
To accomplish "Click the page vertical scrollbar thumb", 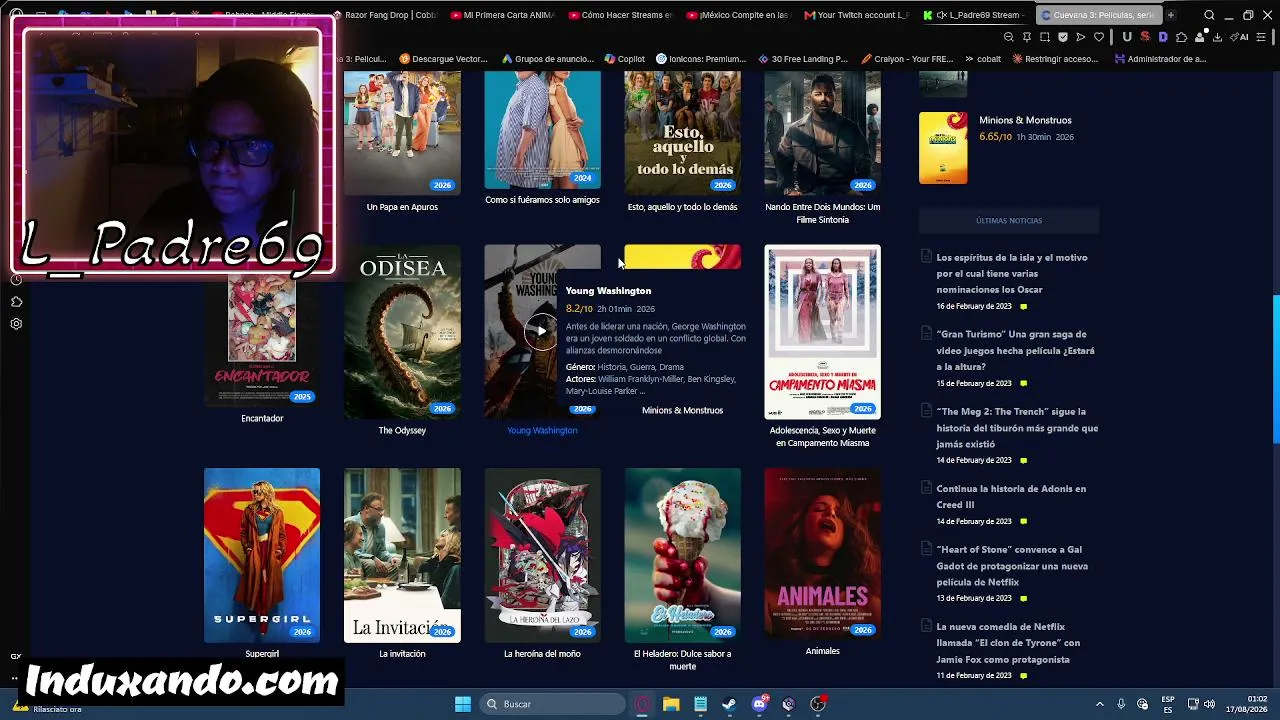I will pos(1275,370).
